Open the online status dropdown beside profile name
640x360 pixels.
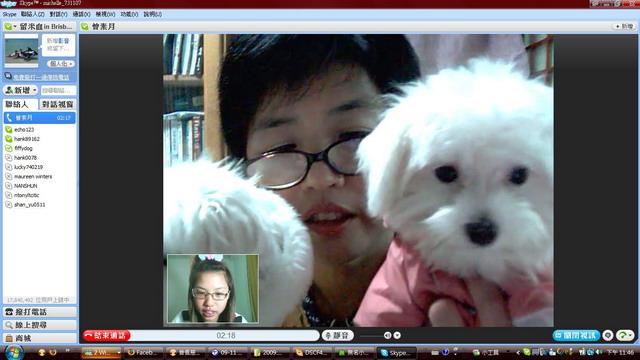10,27
